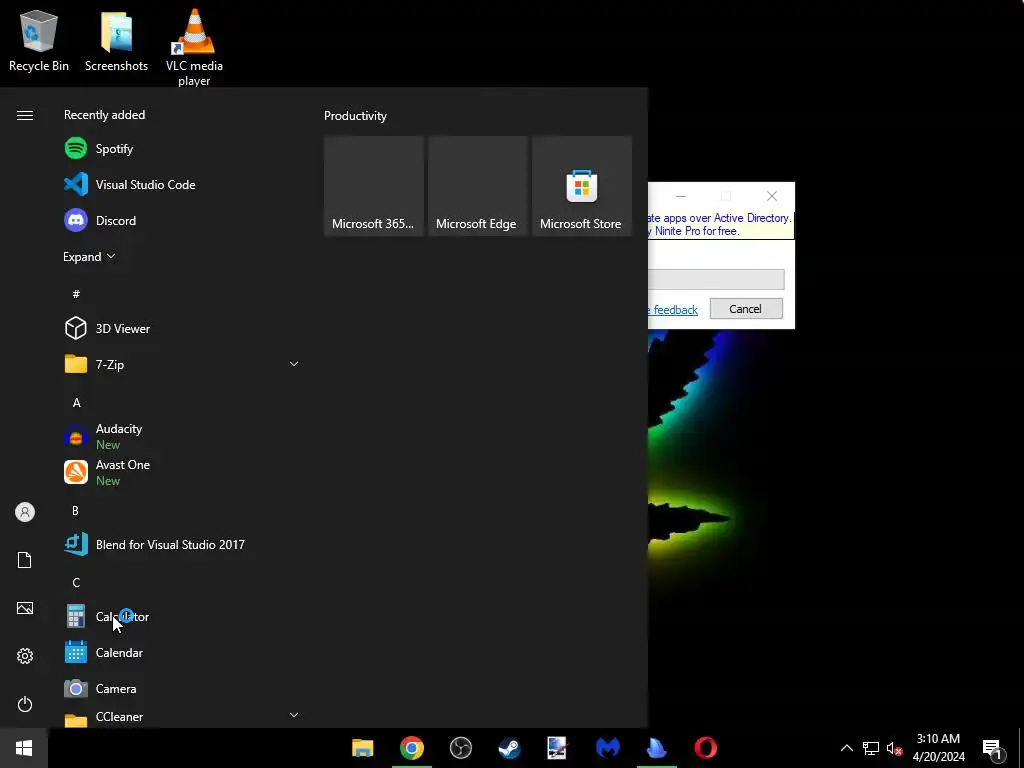
Task: Open Pictures from the Start sidebar
Action: pyautogui.click(x=25, y=608)
